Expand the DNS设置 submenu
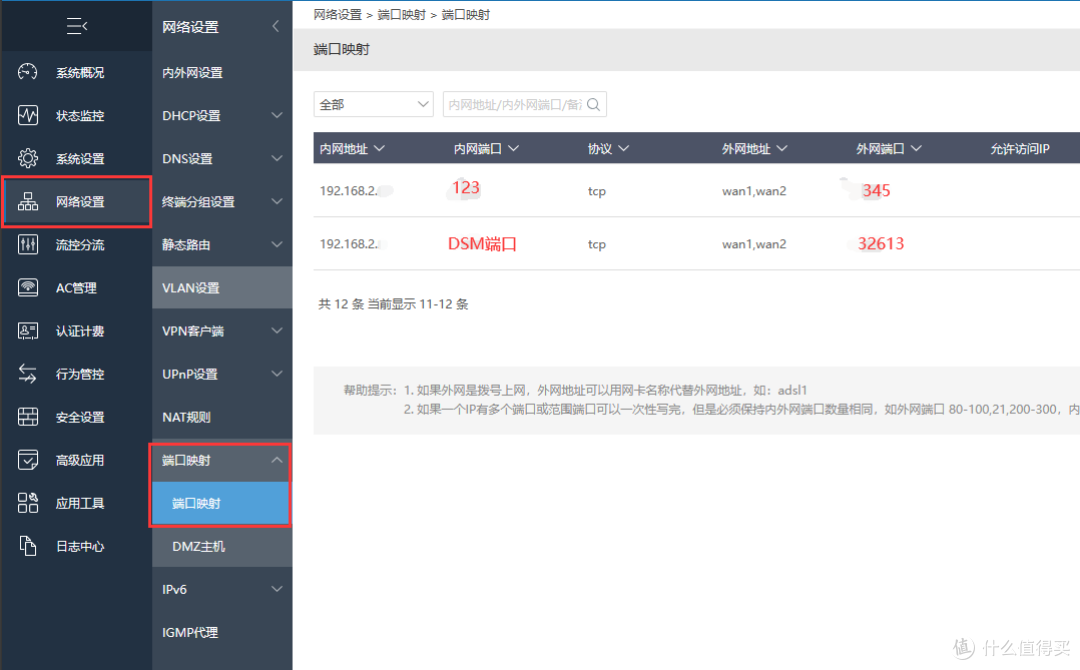Screen dimensions: 1080x670 (x=277, y=158)
